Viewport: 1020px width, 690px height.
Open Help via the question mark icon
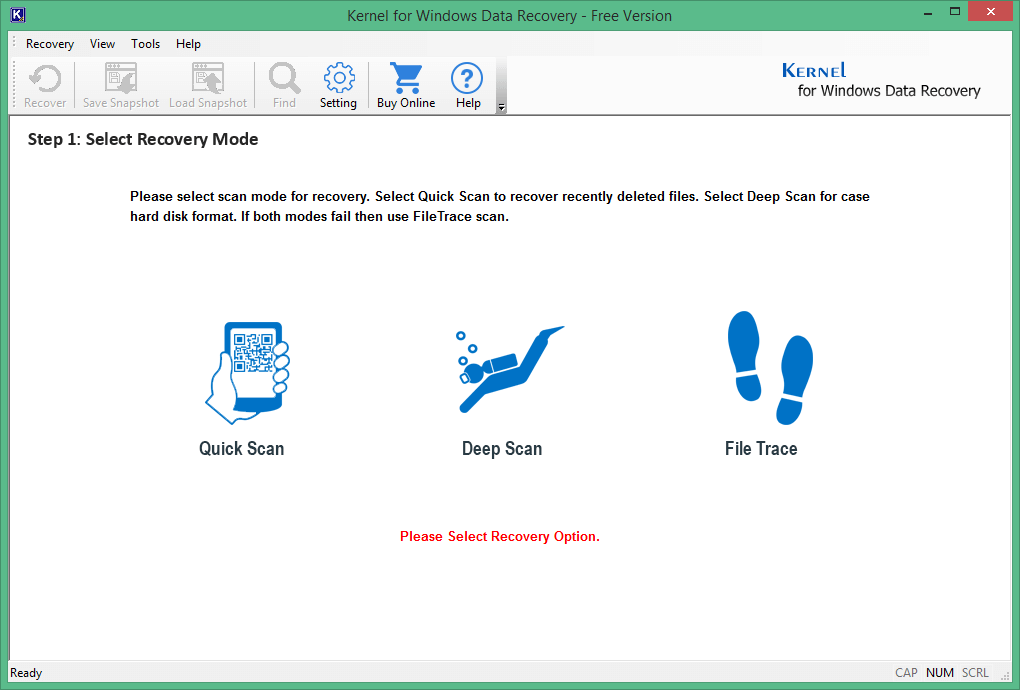(467, 78)
